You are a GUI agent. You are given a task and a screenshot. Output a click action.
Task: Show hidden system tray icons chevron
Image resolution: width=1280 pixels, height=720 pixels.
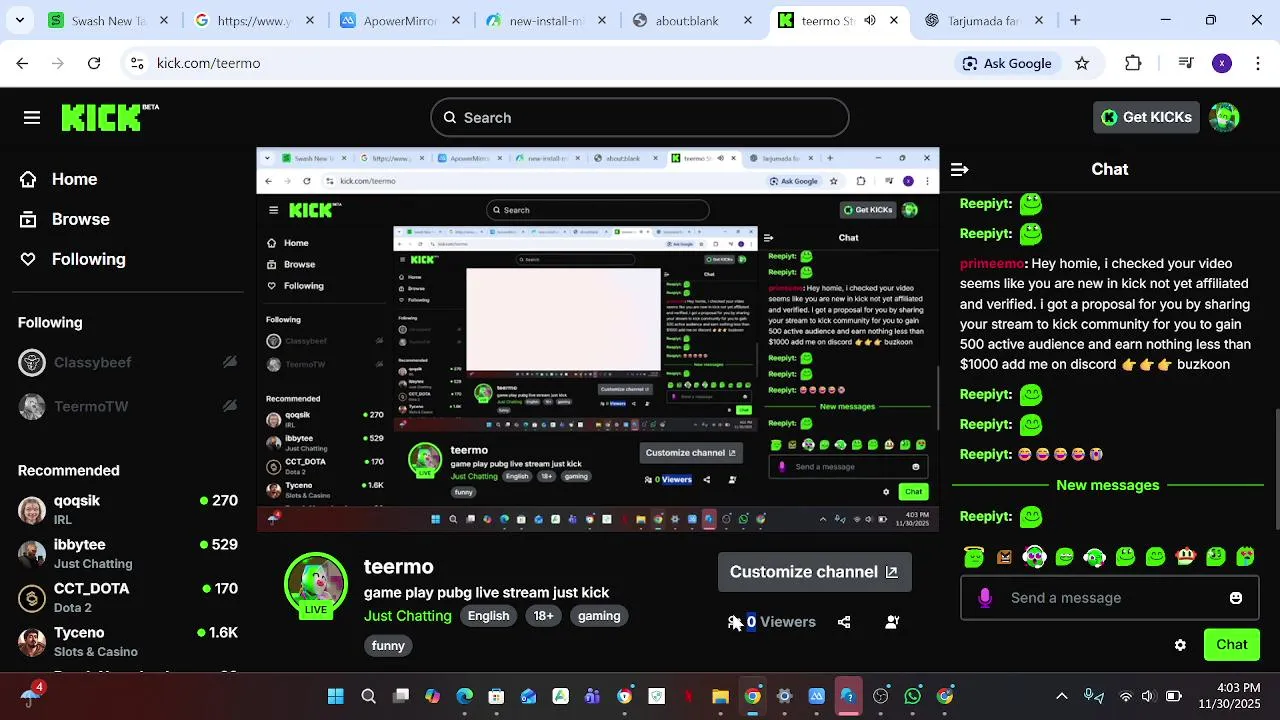coord(1062,696)
